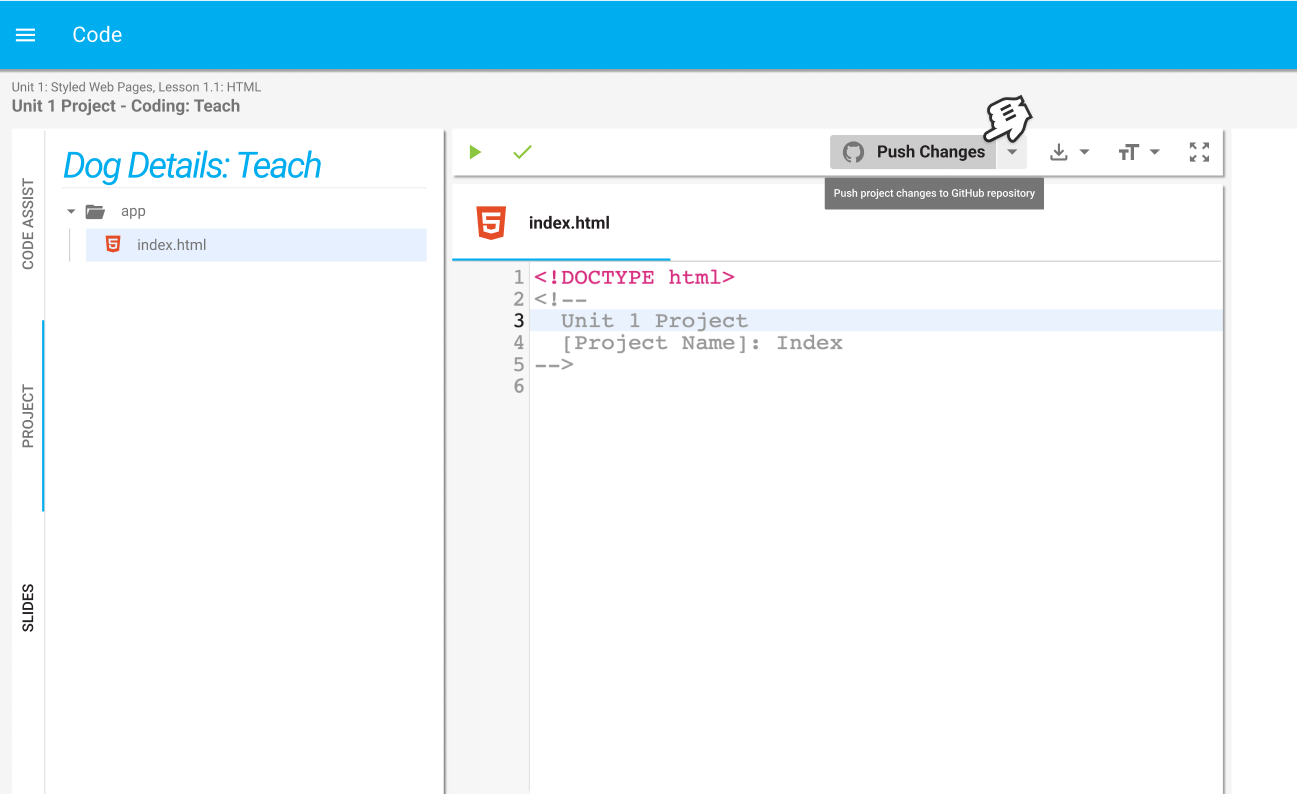Click the HTML5 icon beside index.html in tree
The height and width of the screenshot is (794, 1297).
[113, 244]
